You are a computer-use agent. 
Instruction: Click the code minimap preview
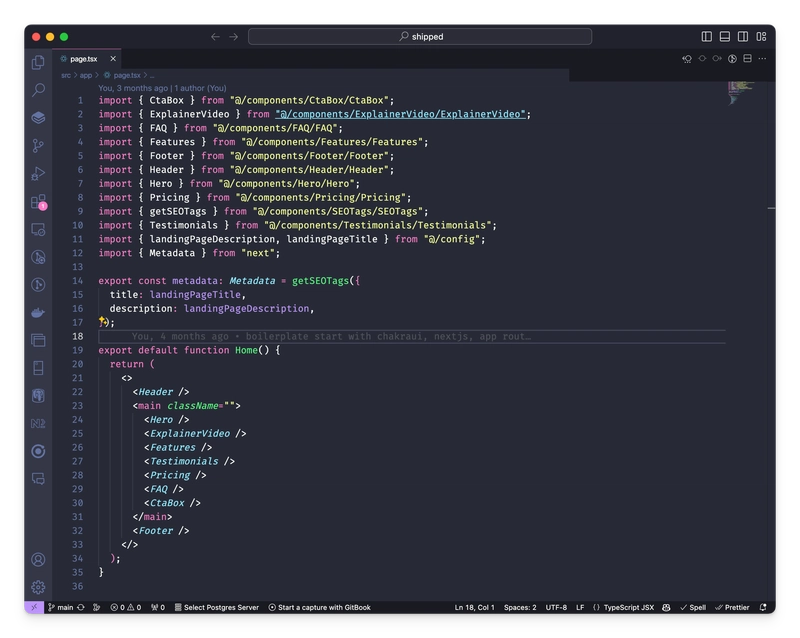740,93
